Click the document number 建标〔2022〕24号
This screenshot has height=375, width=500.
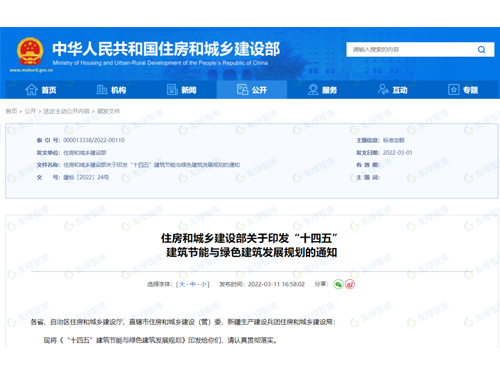click(86, 177)
